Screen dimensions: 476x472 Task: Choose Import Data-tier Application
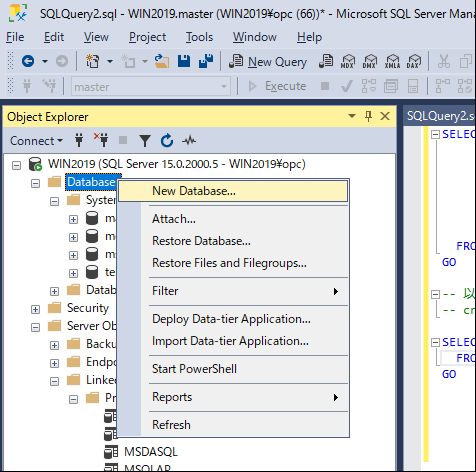(233, 341)
